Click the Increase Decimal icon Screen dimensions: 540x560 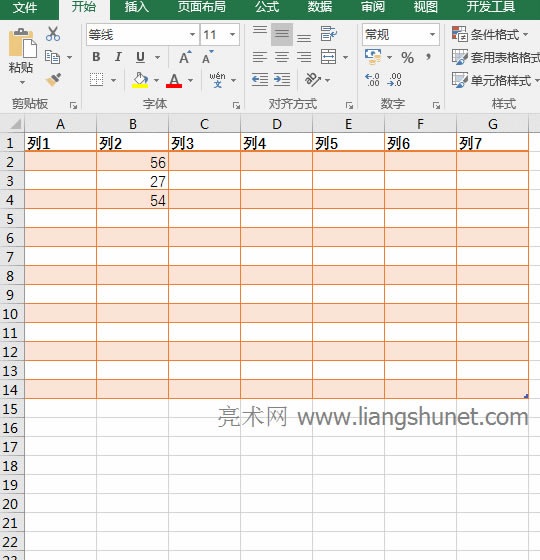(x=372, y=80)
